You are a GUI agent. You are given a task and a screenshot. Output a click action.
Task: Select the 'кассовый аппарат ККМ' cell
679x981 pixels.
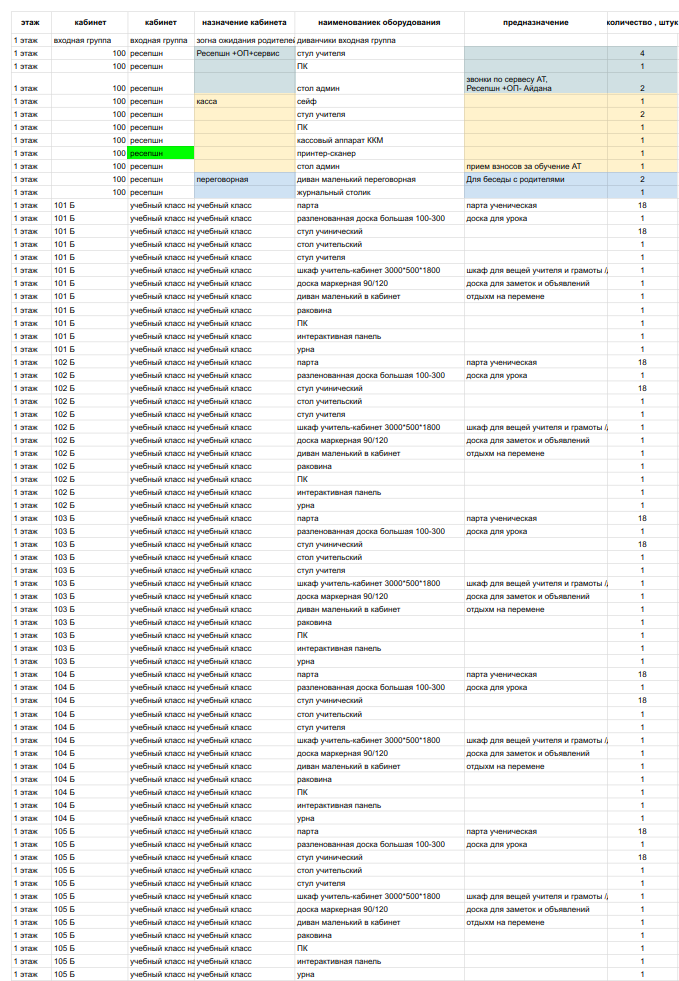(x=379, y=141)
